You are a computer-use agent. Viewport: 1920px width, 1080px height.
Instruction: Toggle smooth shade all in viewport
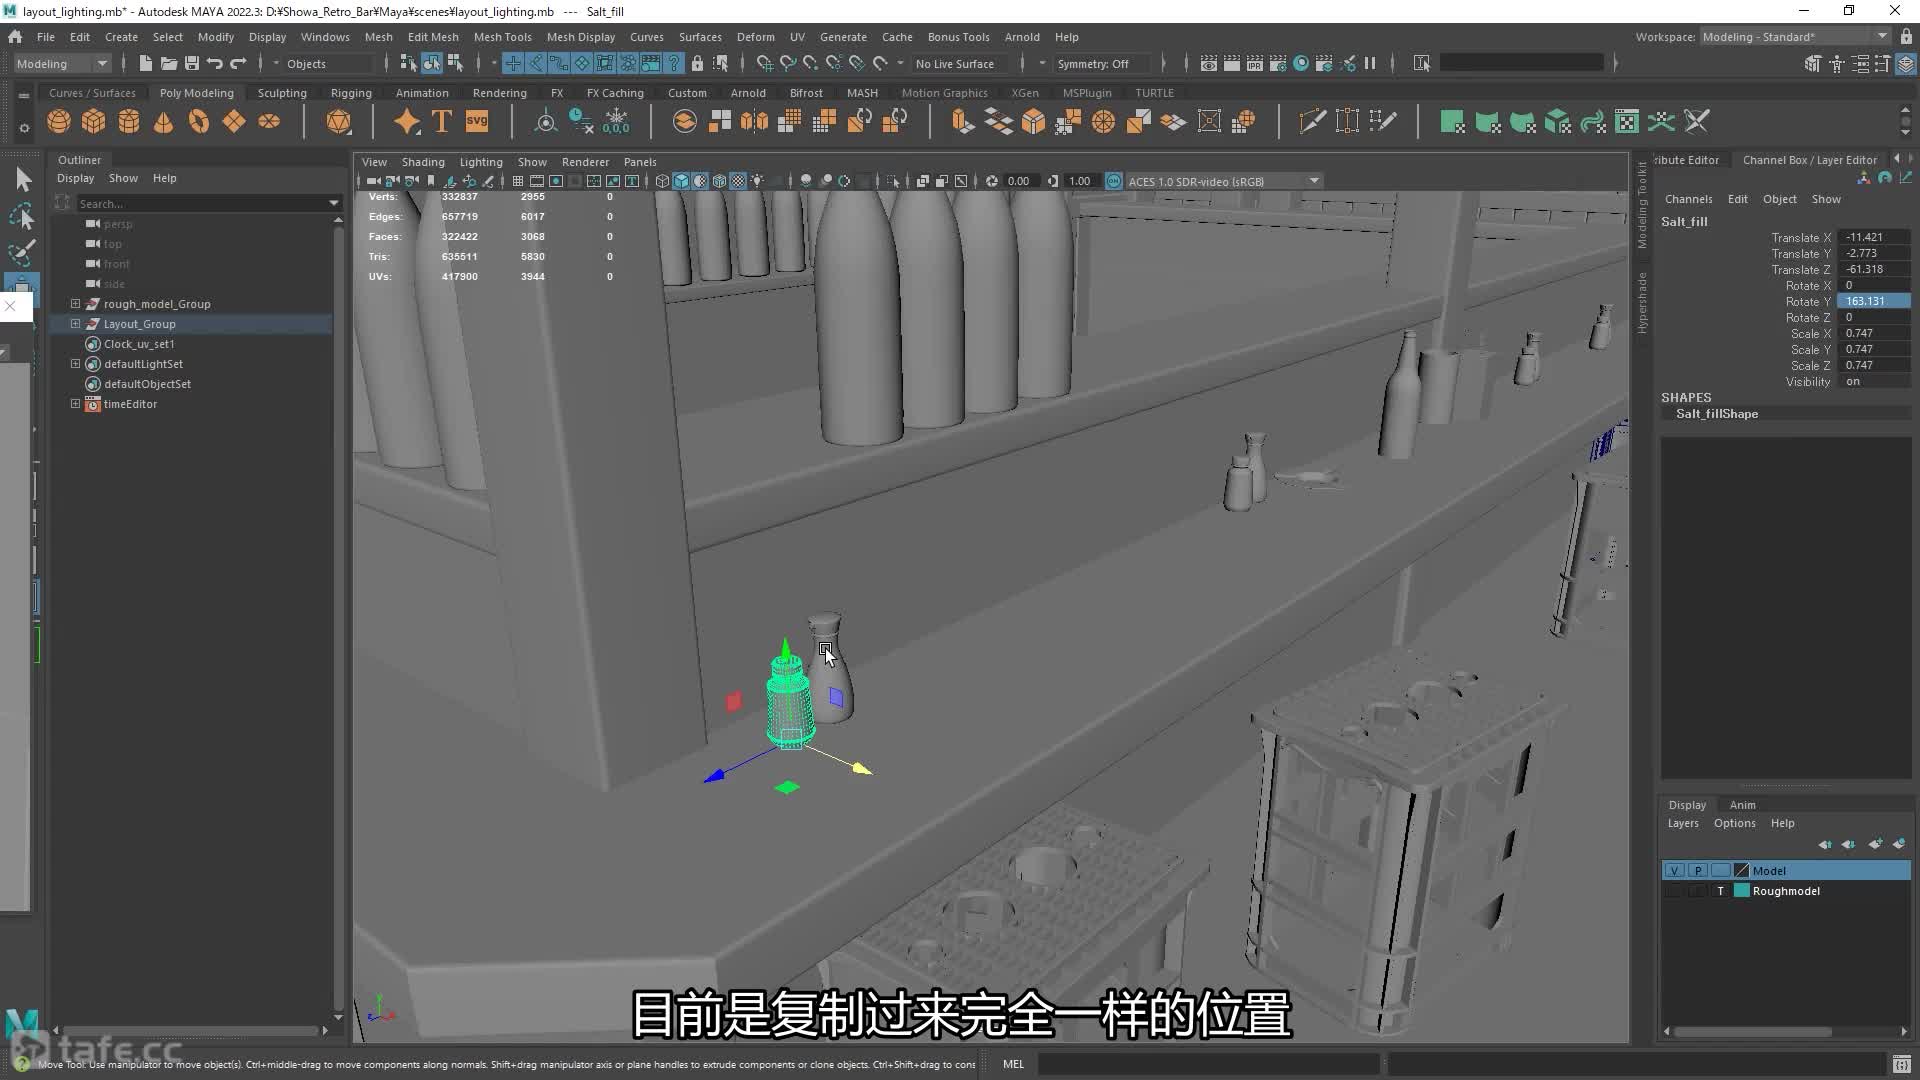coord(681,181)
